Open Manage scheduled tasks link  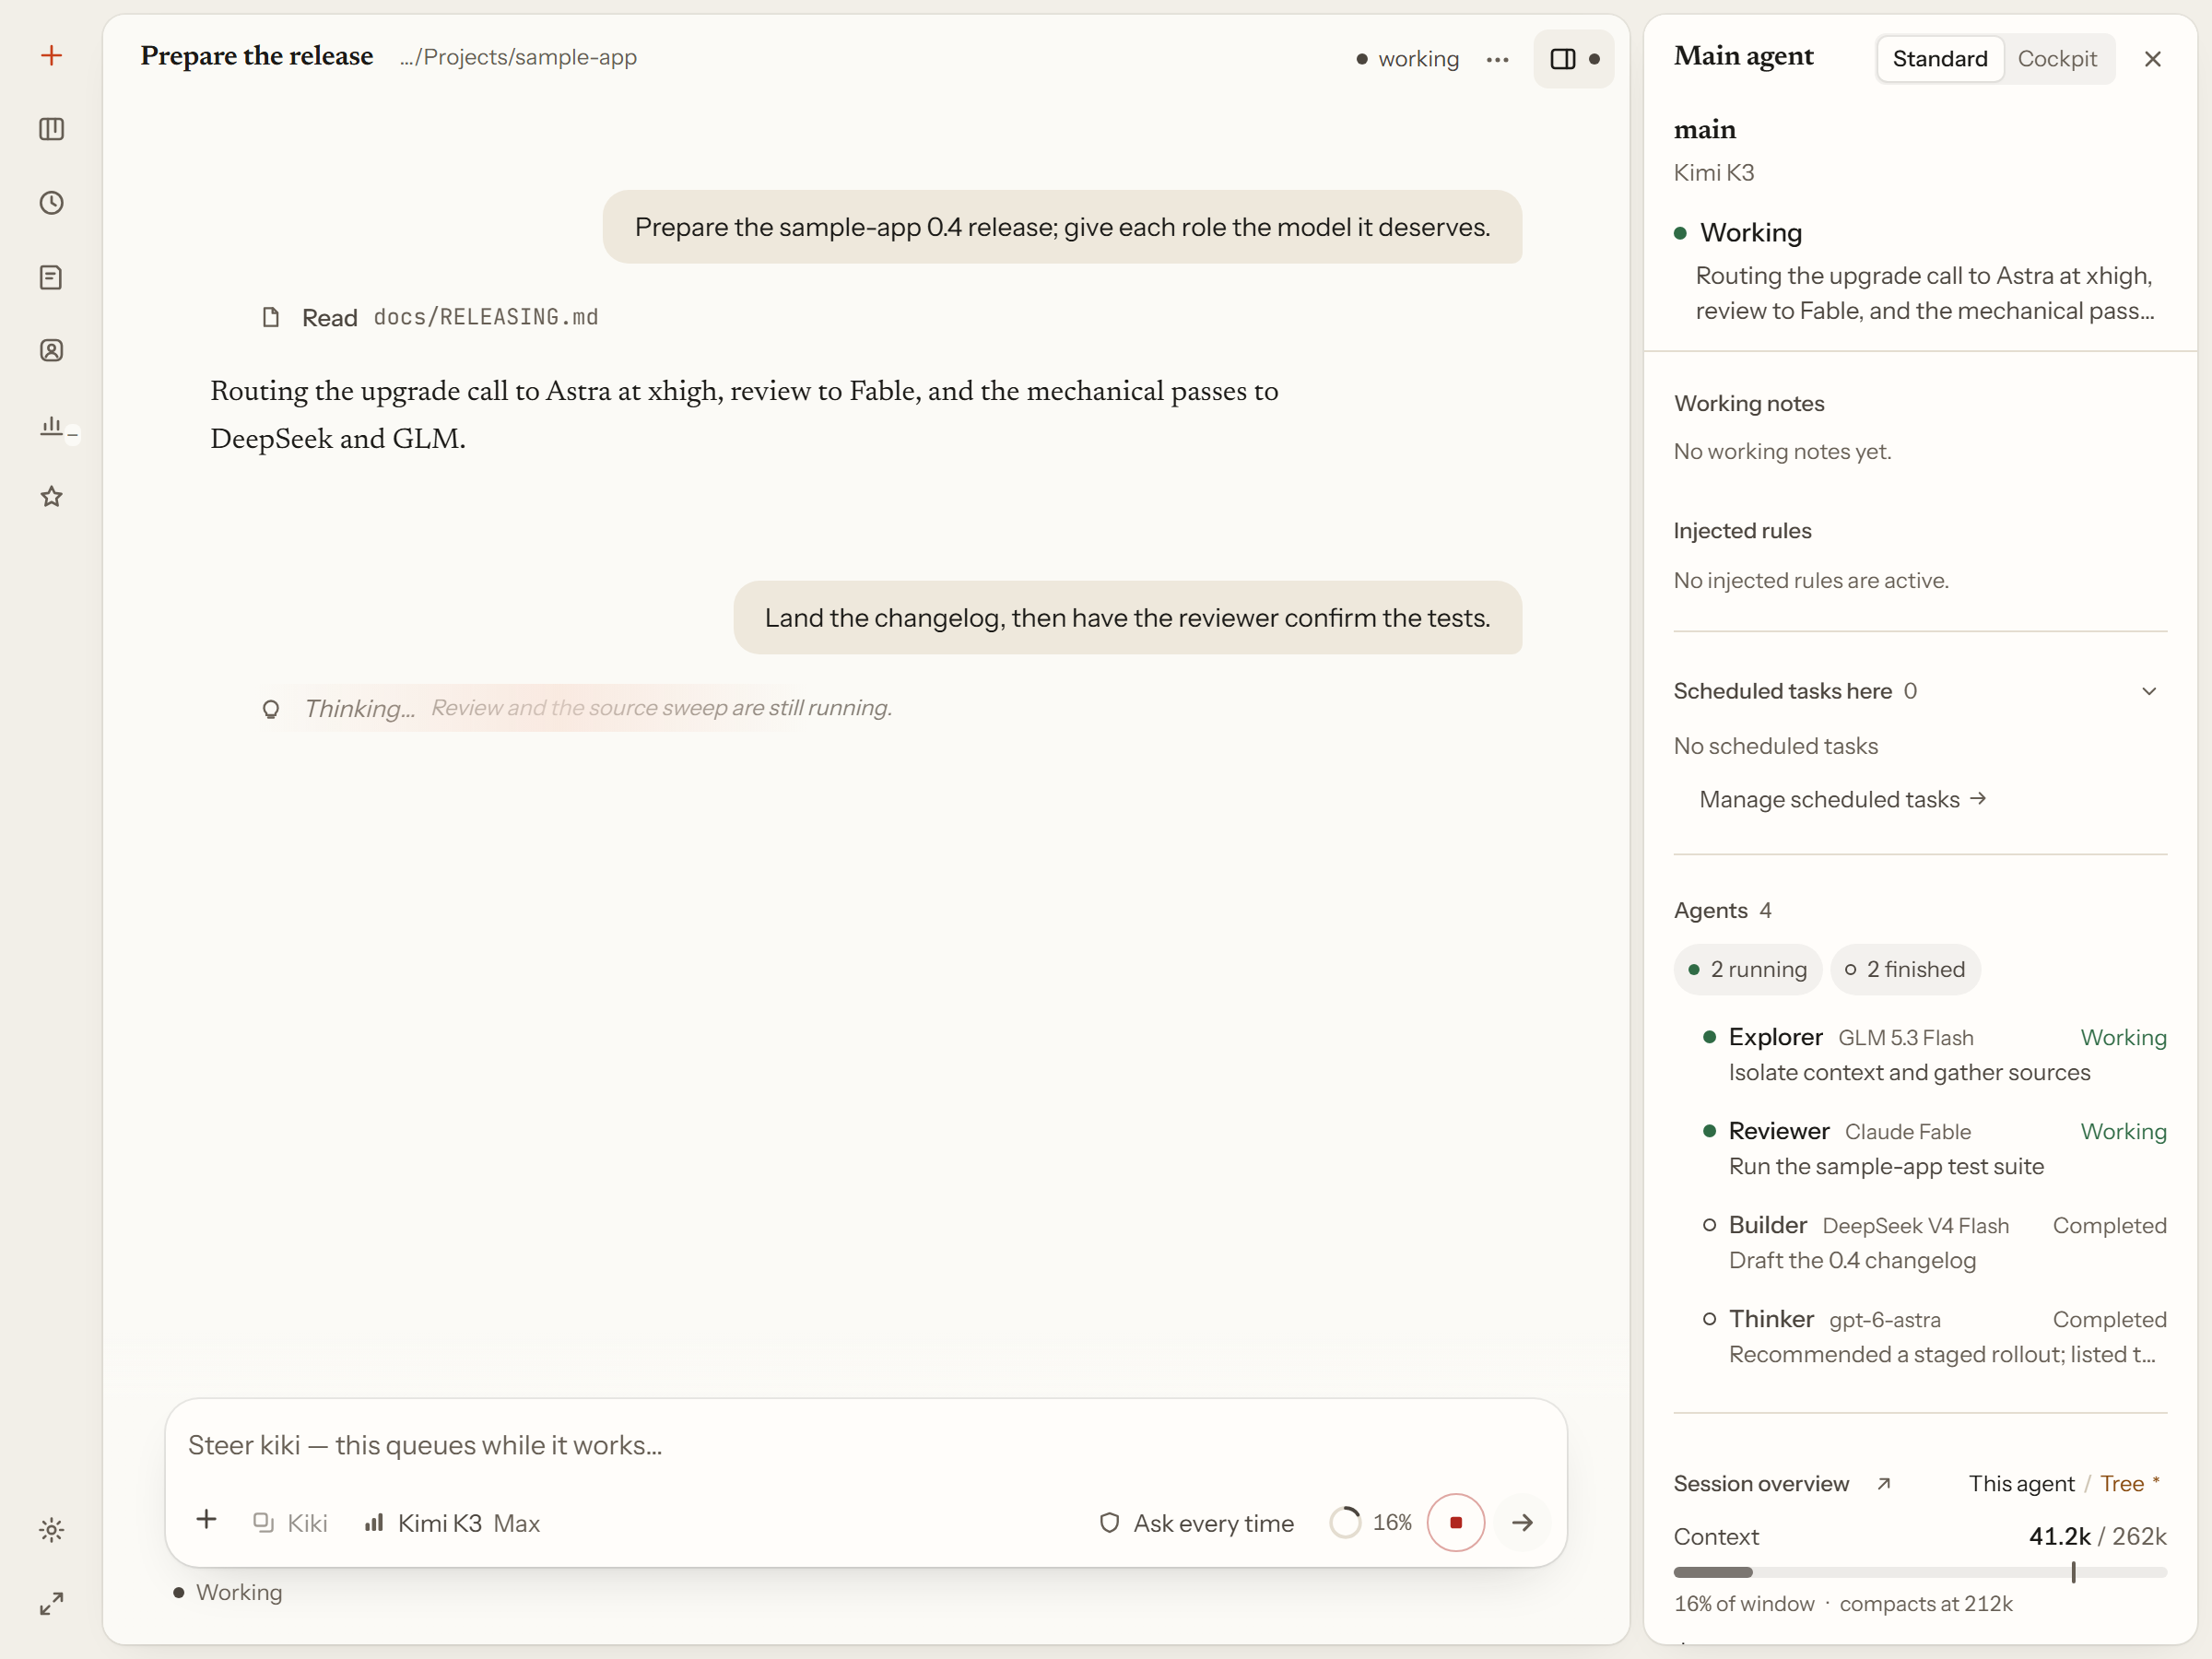1842,799
